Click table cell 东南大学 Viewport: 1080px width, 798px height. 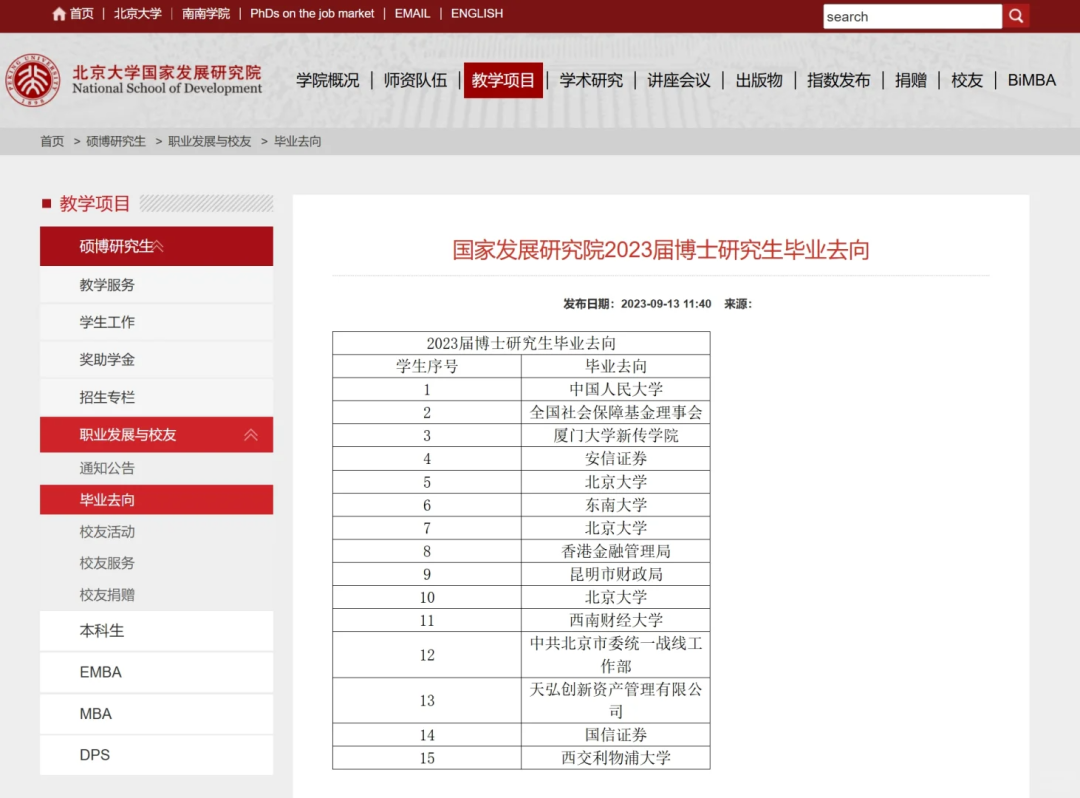click(616, 505)
